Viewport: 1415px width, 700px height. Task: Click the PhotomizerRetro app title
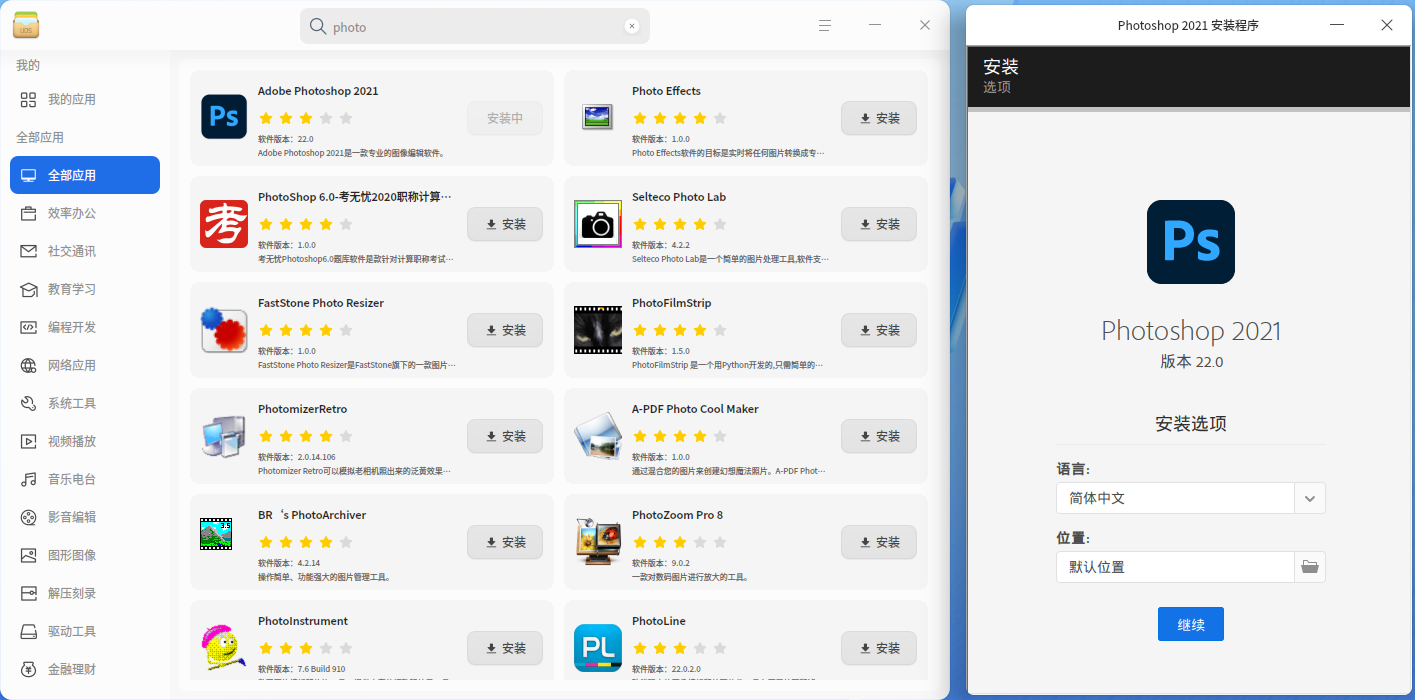(303, 409)
